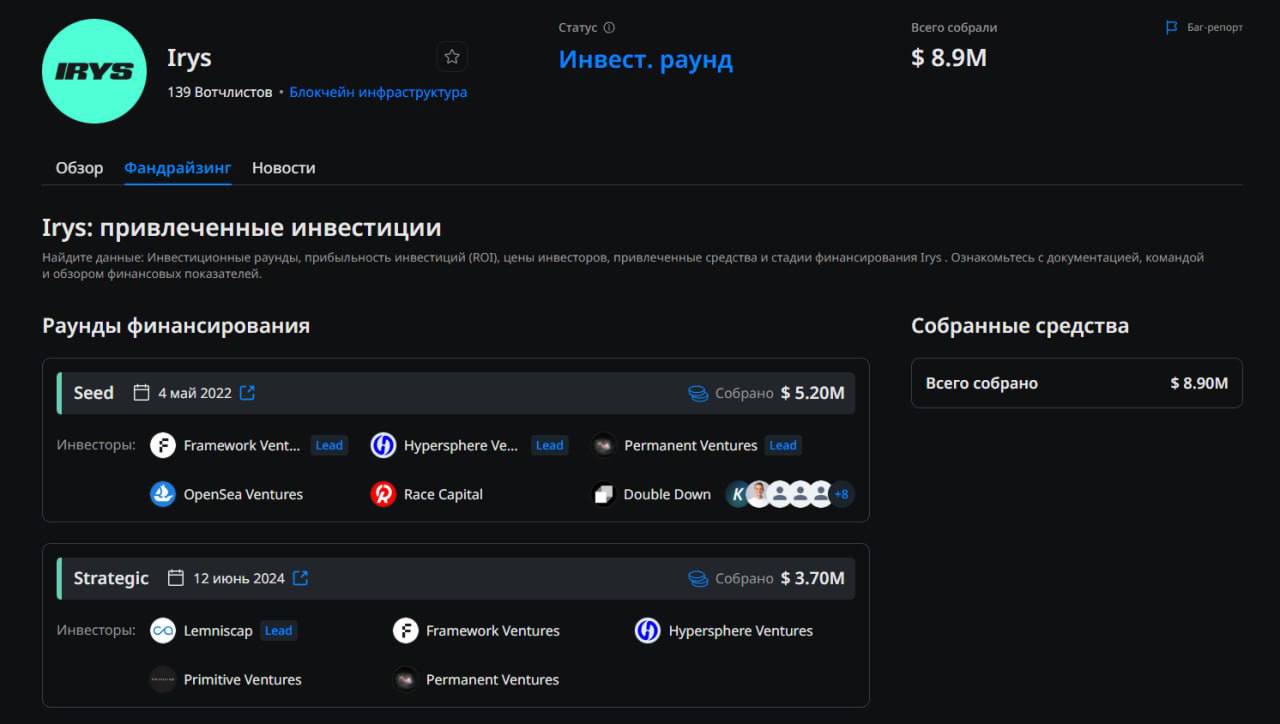Click Lead badge next to Permanent Ventures

point(783,446)
